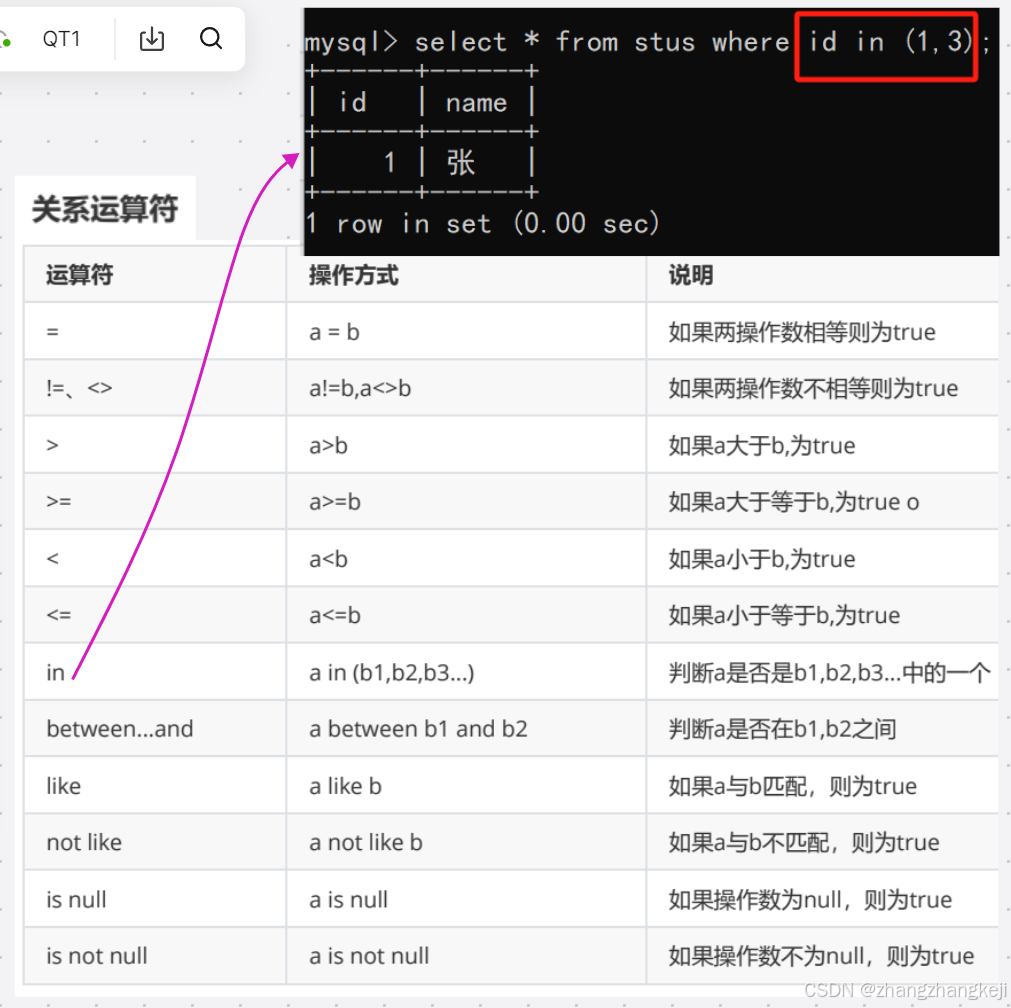Select the 'a>b' cell
Image resolution: width=1011 pixels, height=1008 pixels.
click(x=466, y=444)
